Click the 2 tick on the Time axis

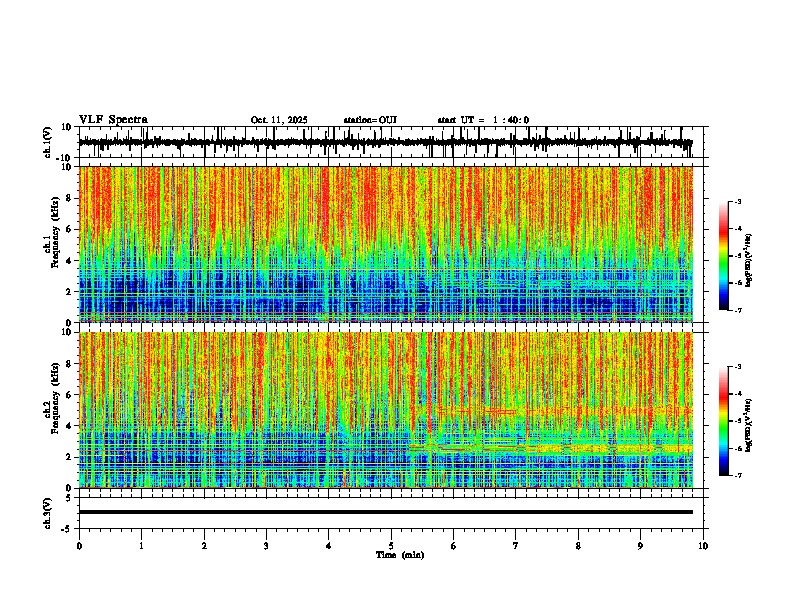(204, 546)
